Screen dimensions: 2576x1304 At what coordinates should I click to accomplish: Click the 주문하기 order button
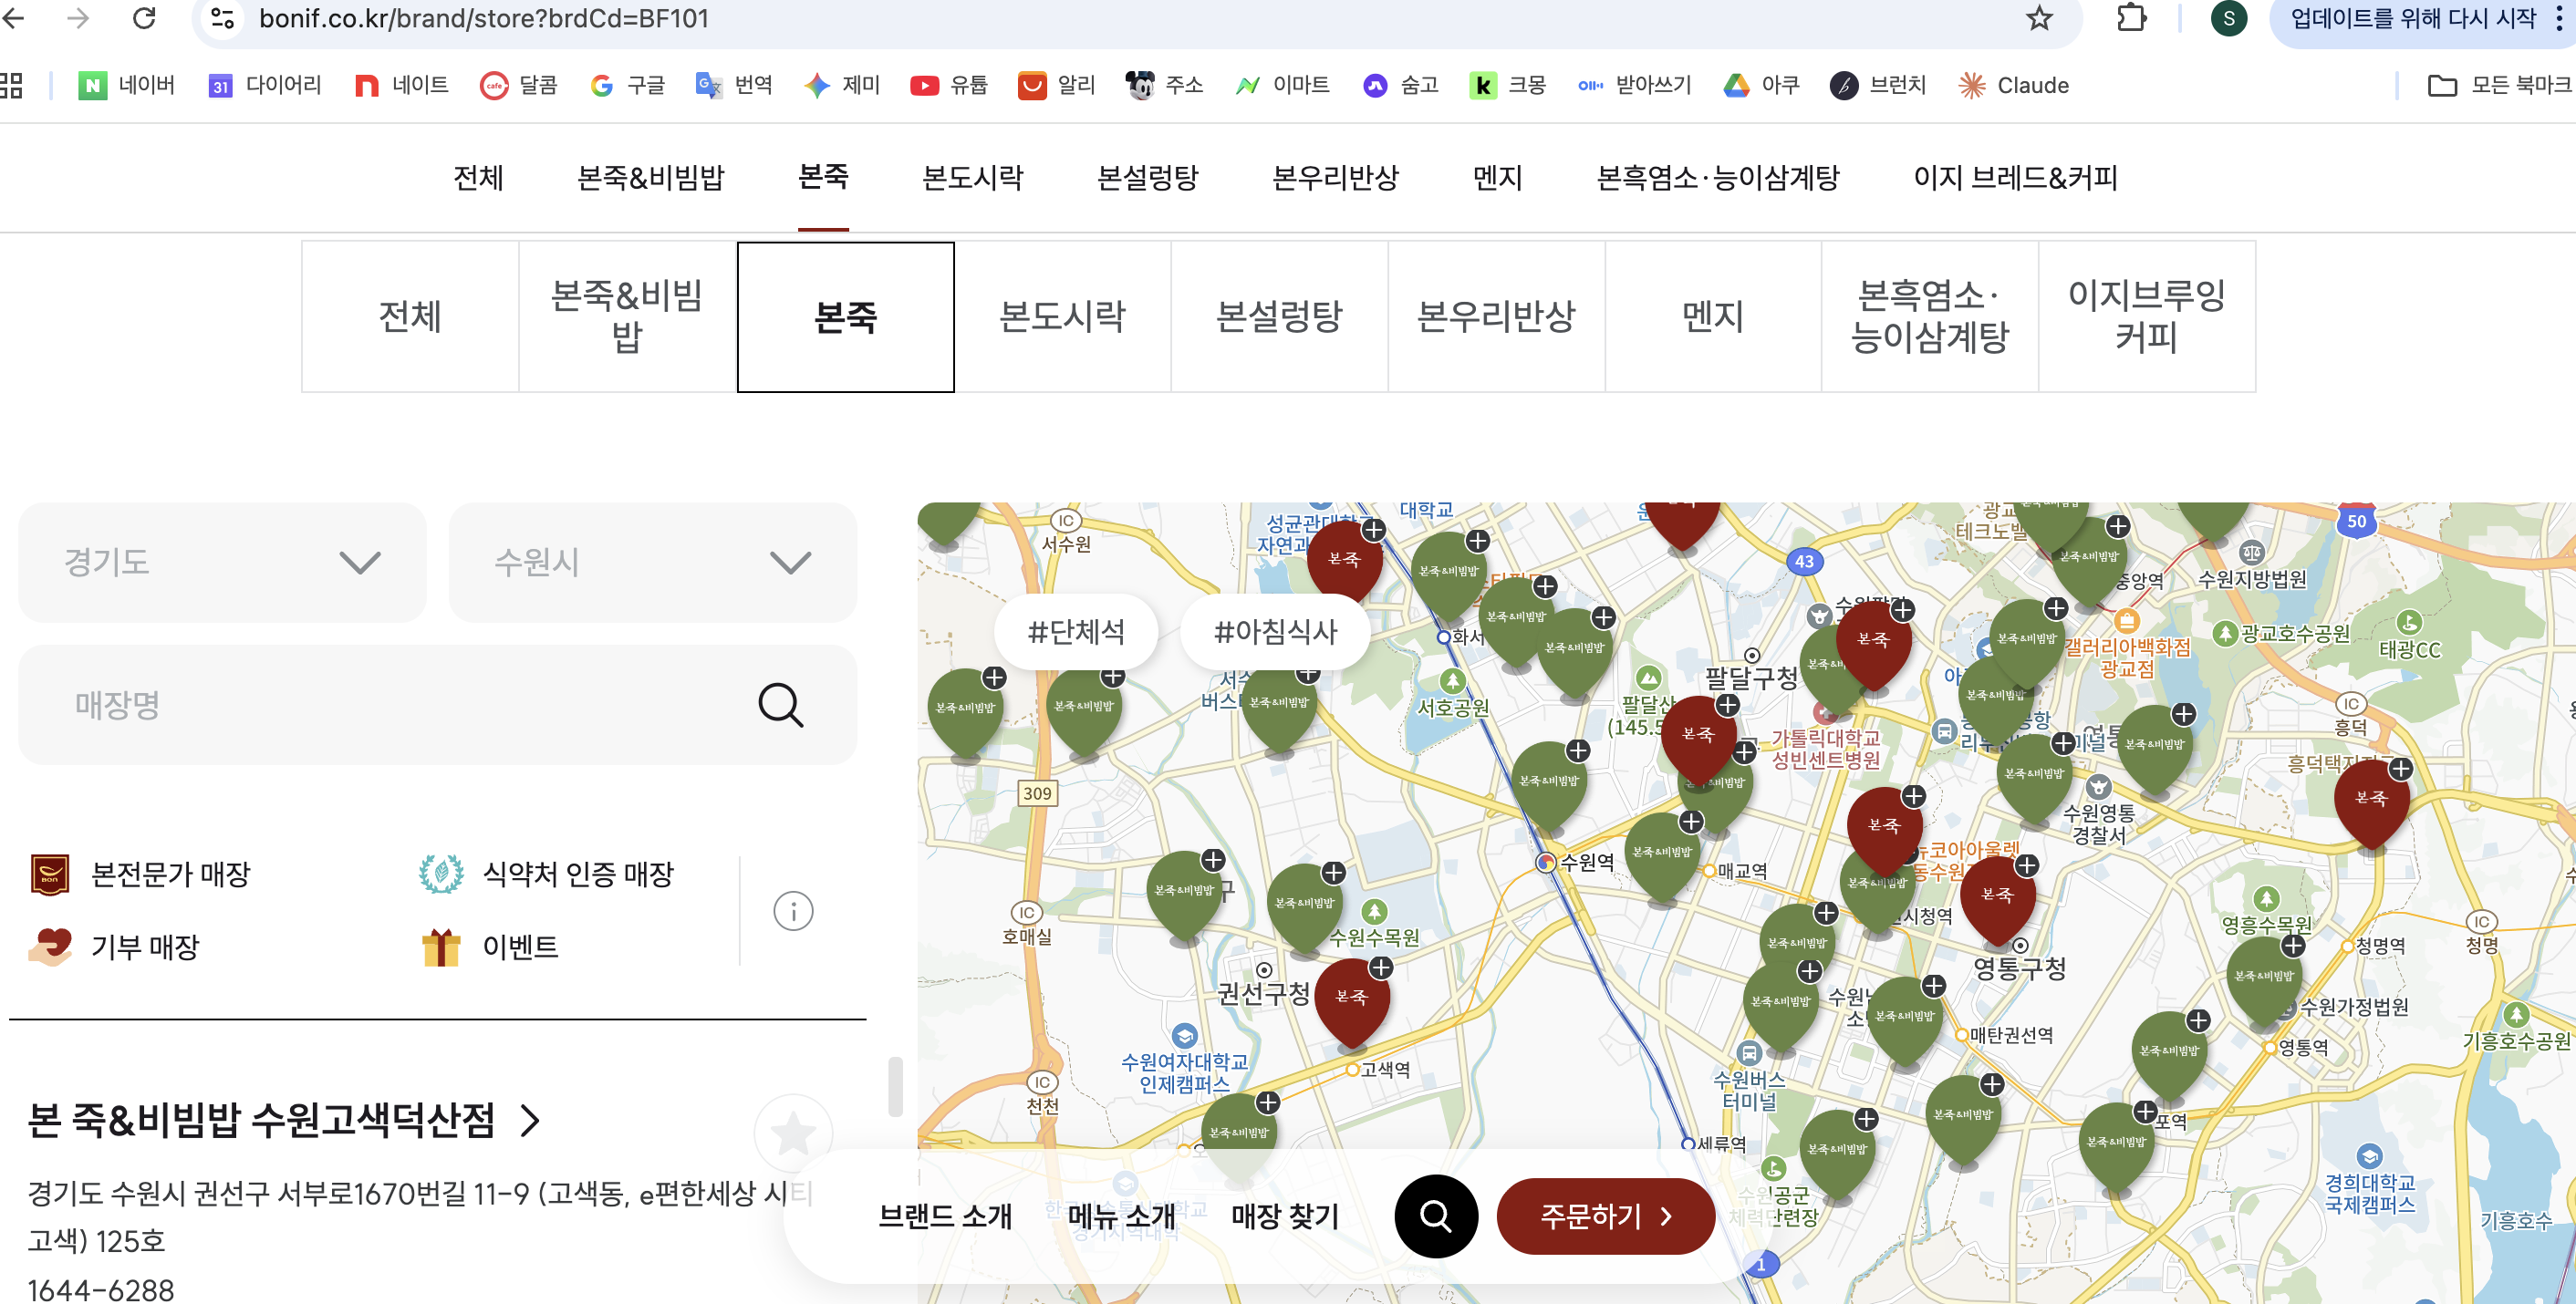pyautogui.click(x=1605, y=1215)
